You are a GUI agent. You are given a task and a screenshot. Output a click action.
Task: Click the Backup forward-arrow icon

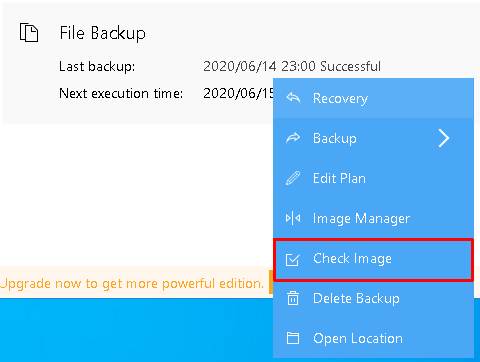click(293, 138)
